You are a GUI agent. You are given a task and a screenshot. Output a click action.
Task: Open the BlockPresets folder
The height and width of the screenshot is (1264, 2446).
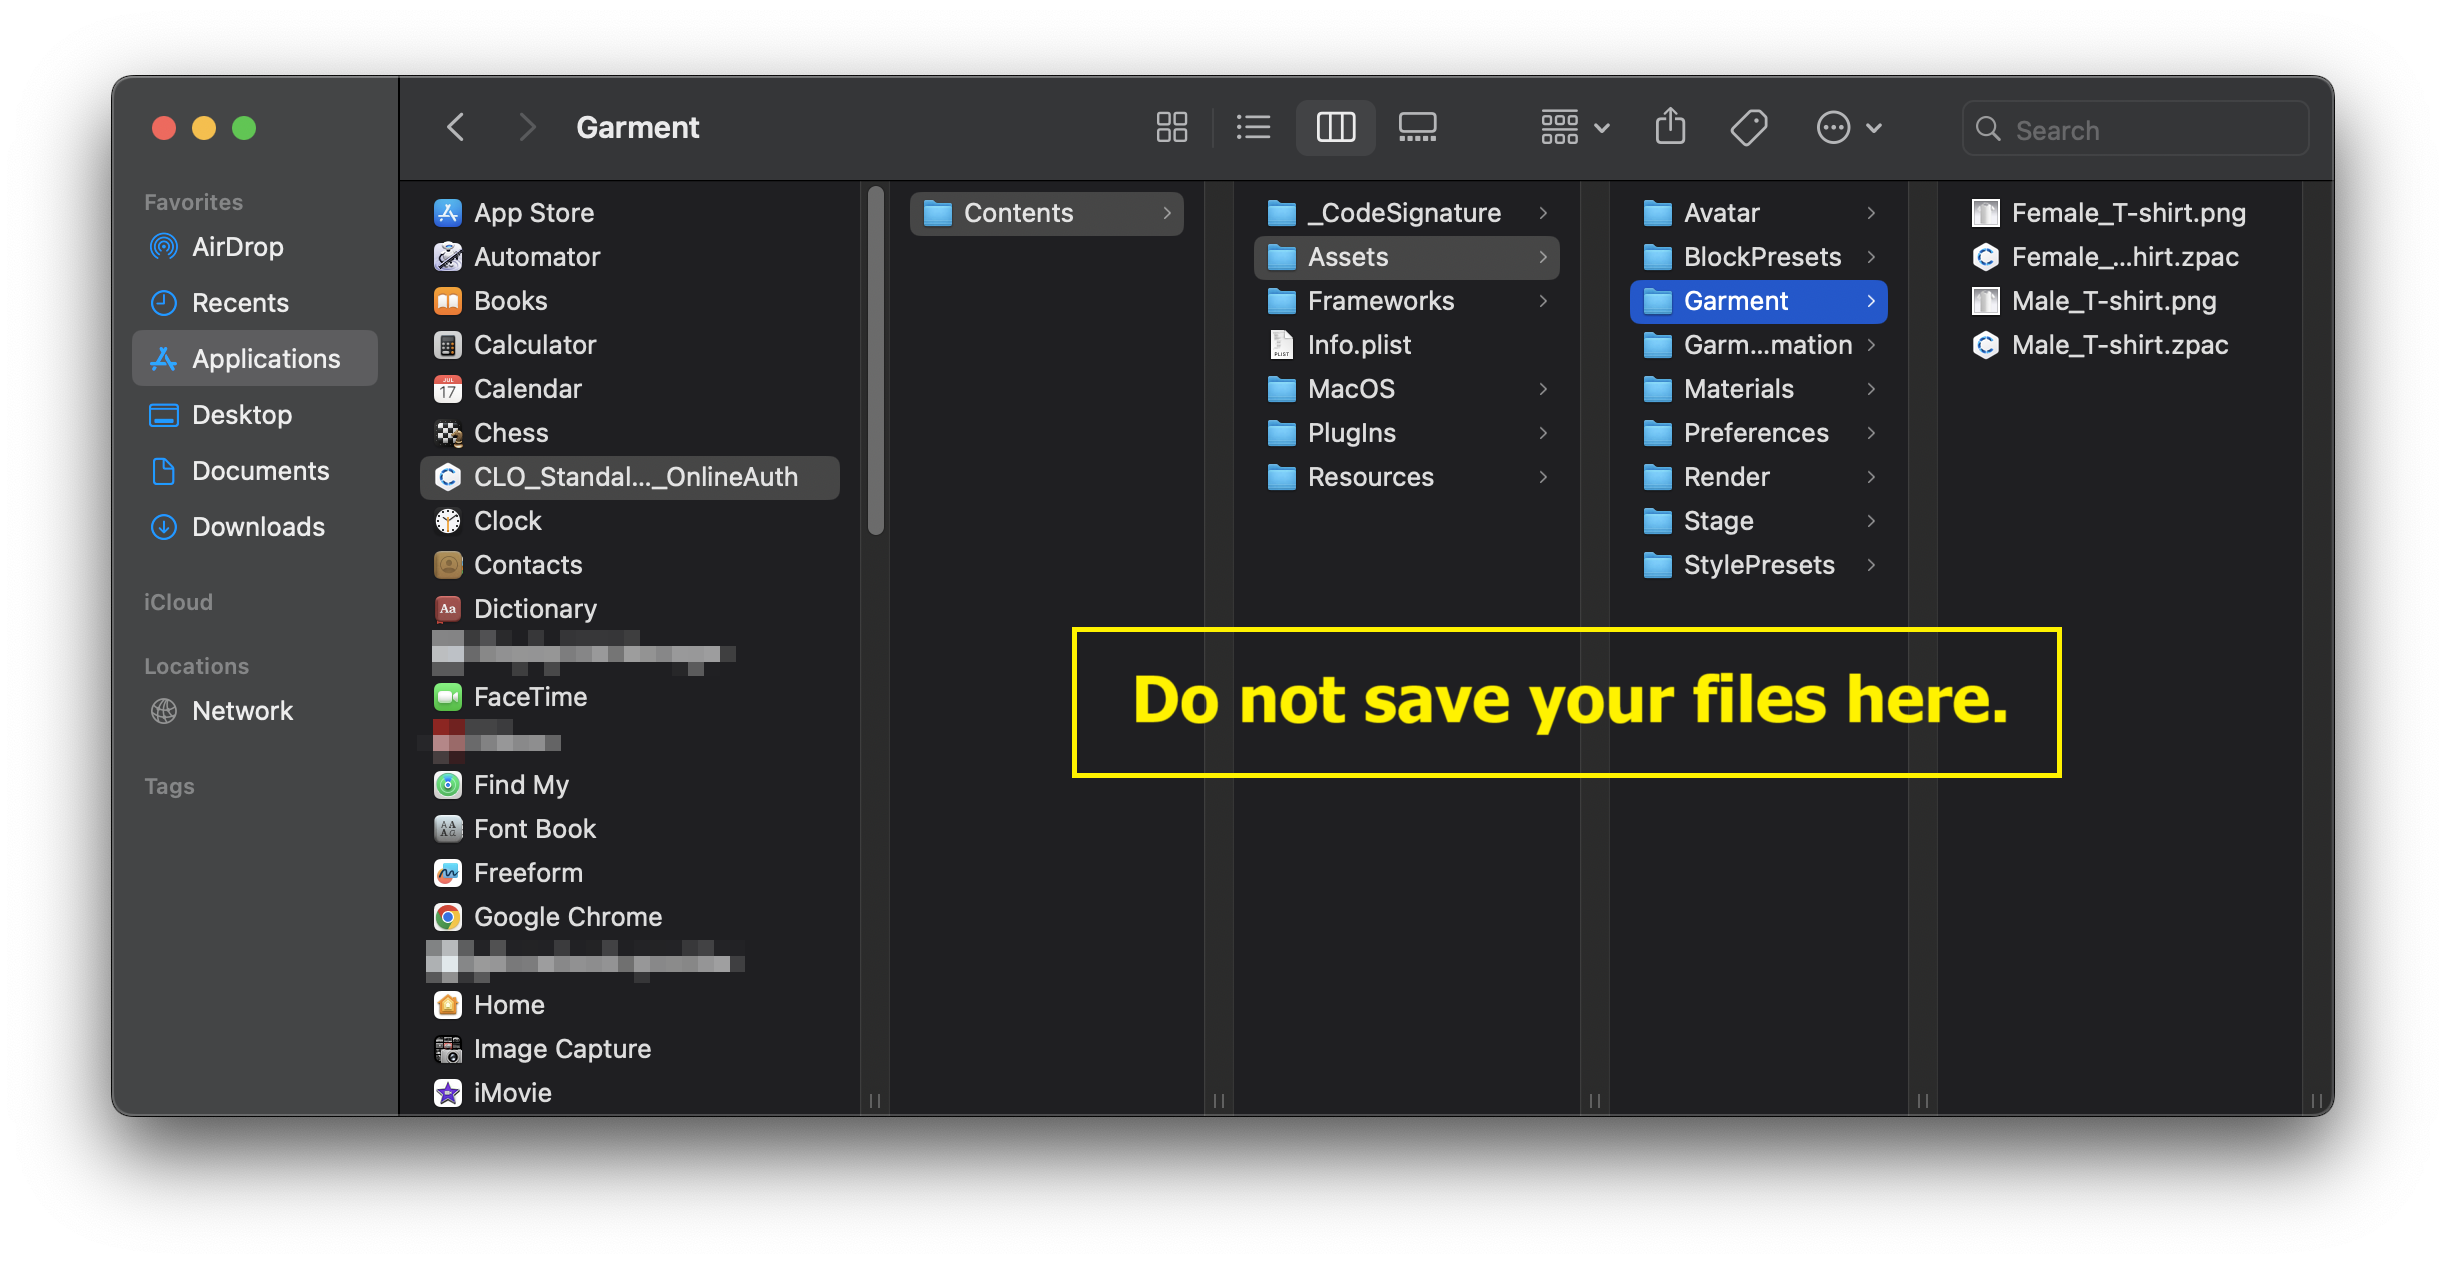pos(1759,257)
